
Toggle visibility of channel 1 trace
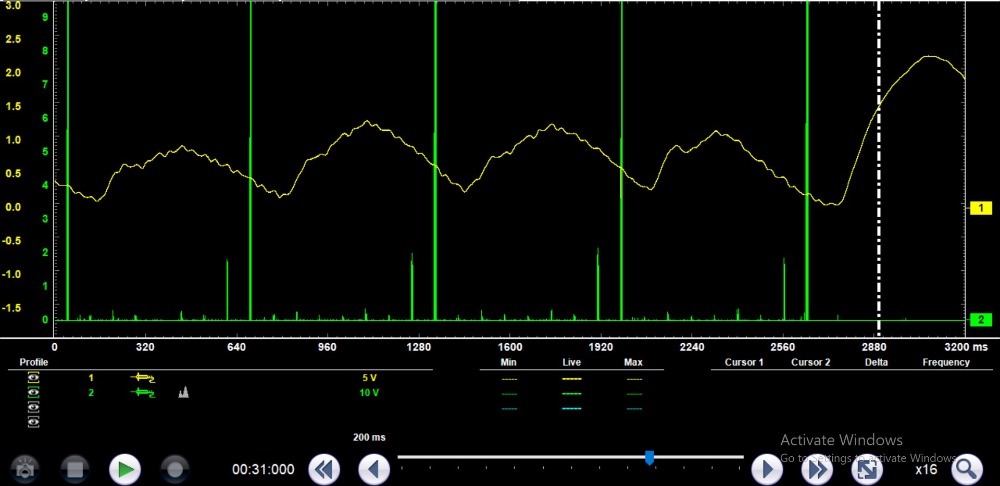[35, 378]
